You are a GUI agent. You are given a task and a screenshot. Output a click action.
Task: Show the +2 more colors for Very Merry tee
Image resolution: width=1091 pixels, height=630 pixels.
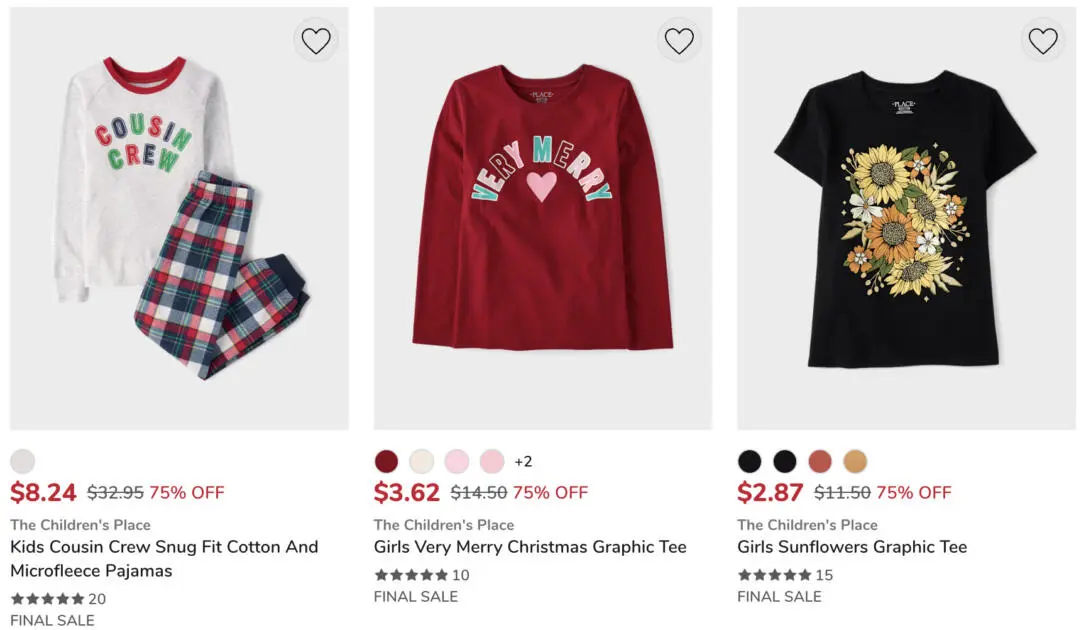pyautogui.click(x=523, y=462)
